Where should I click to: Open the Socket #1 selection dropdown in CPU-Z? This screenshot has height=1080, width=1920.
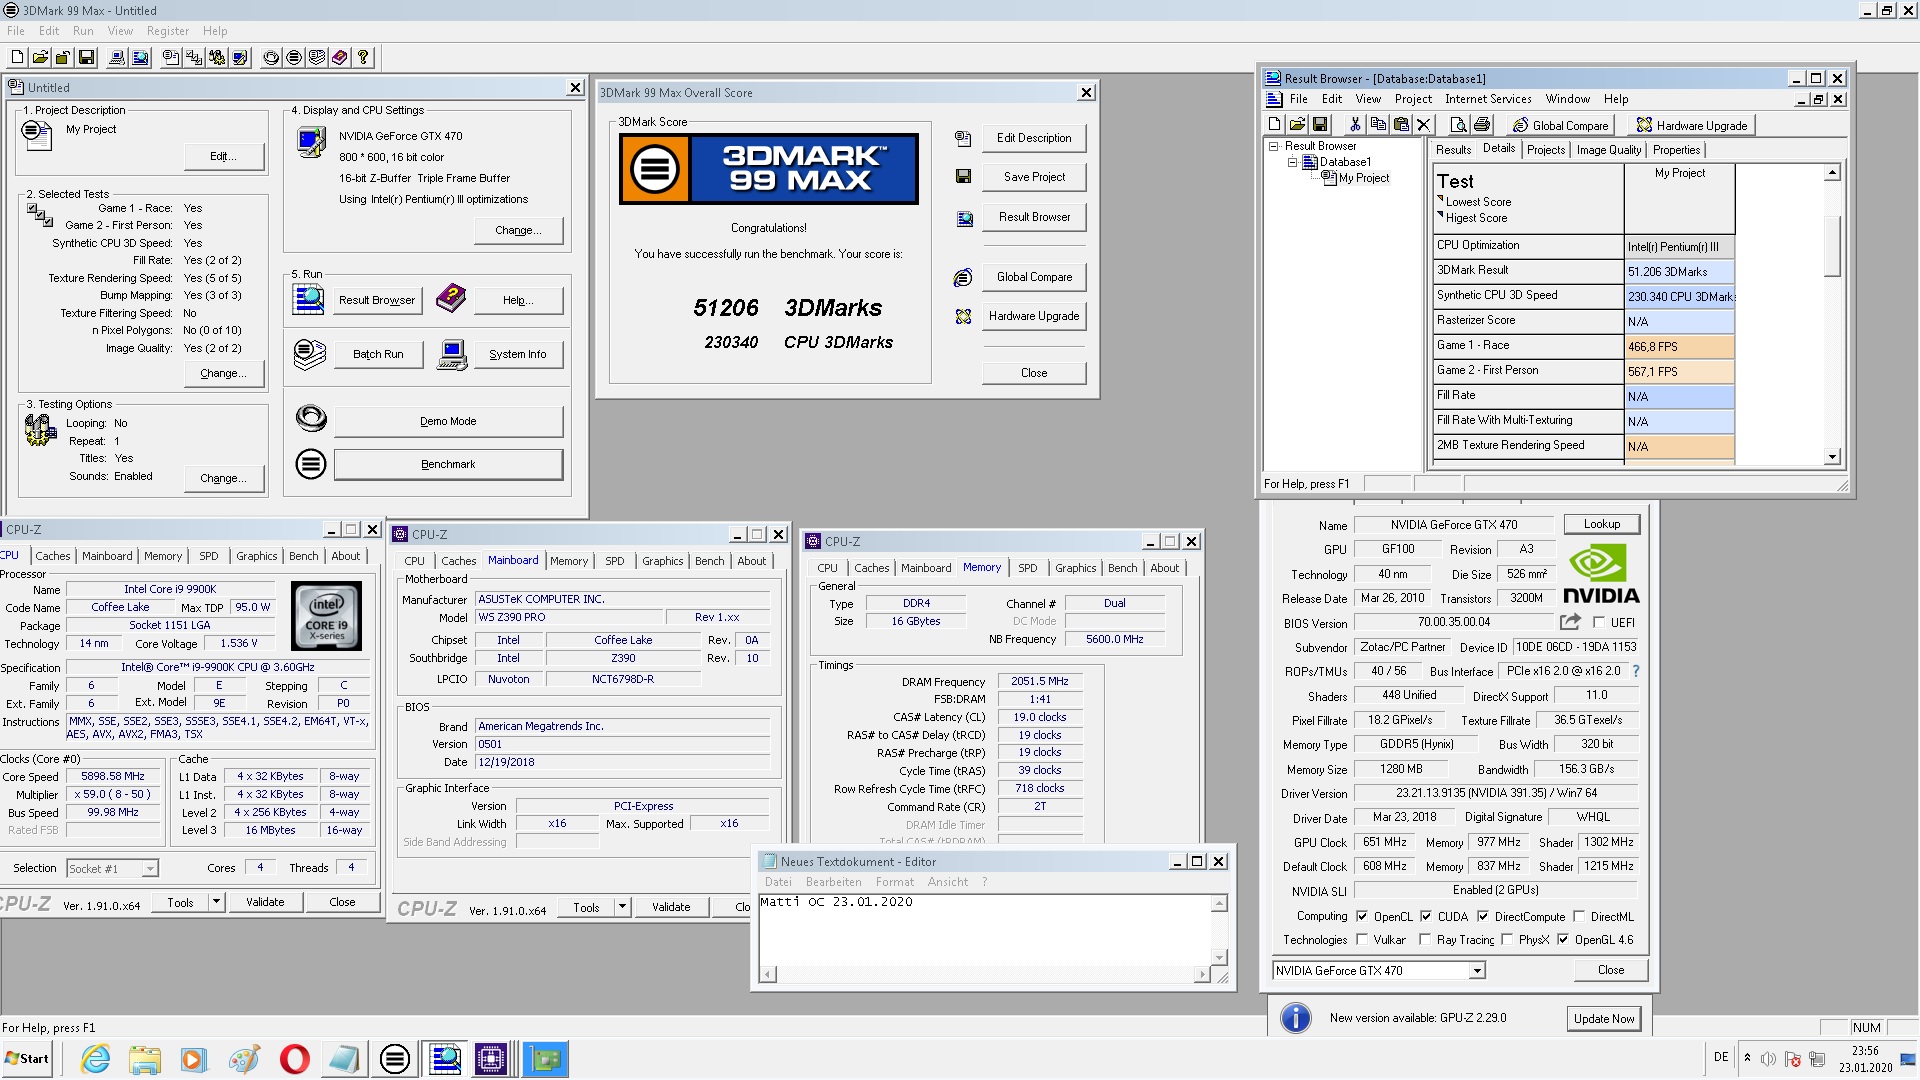pyautogui.click(x=149, y=869)
